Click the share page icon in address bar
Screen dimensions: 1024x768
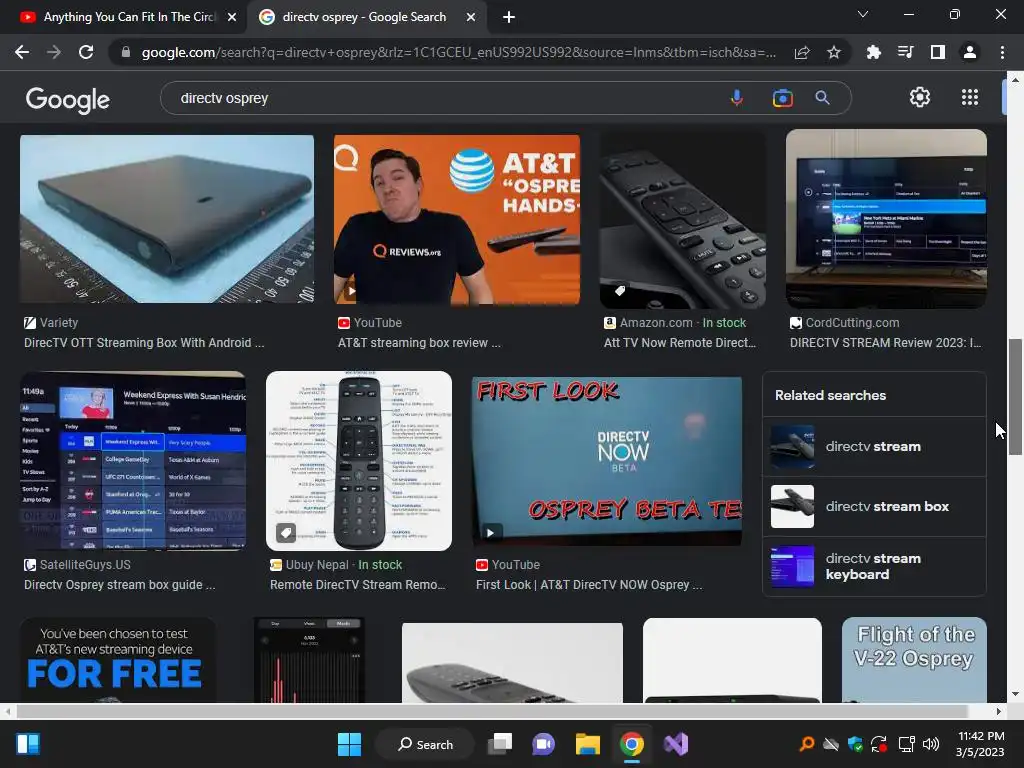pyautogui.click(x=802, y=52)
